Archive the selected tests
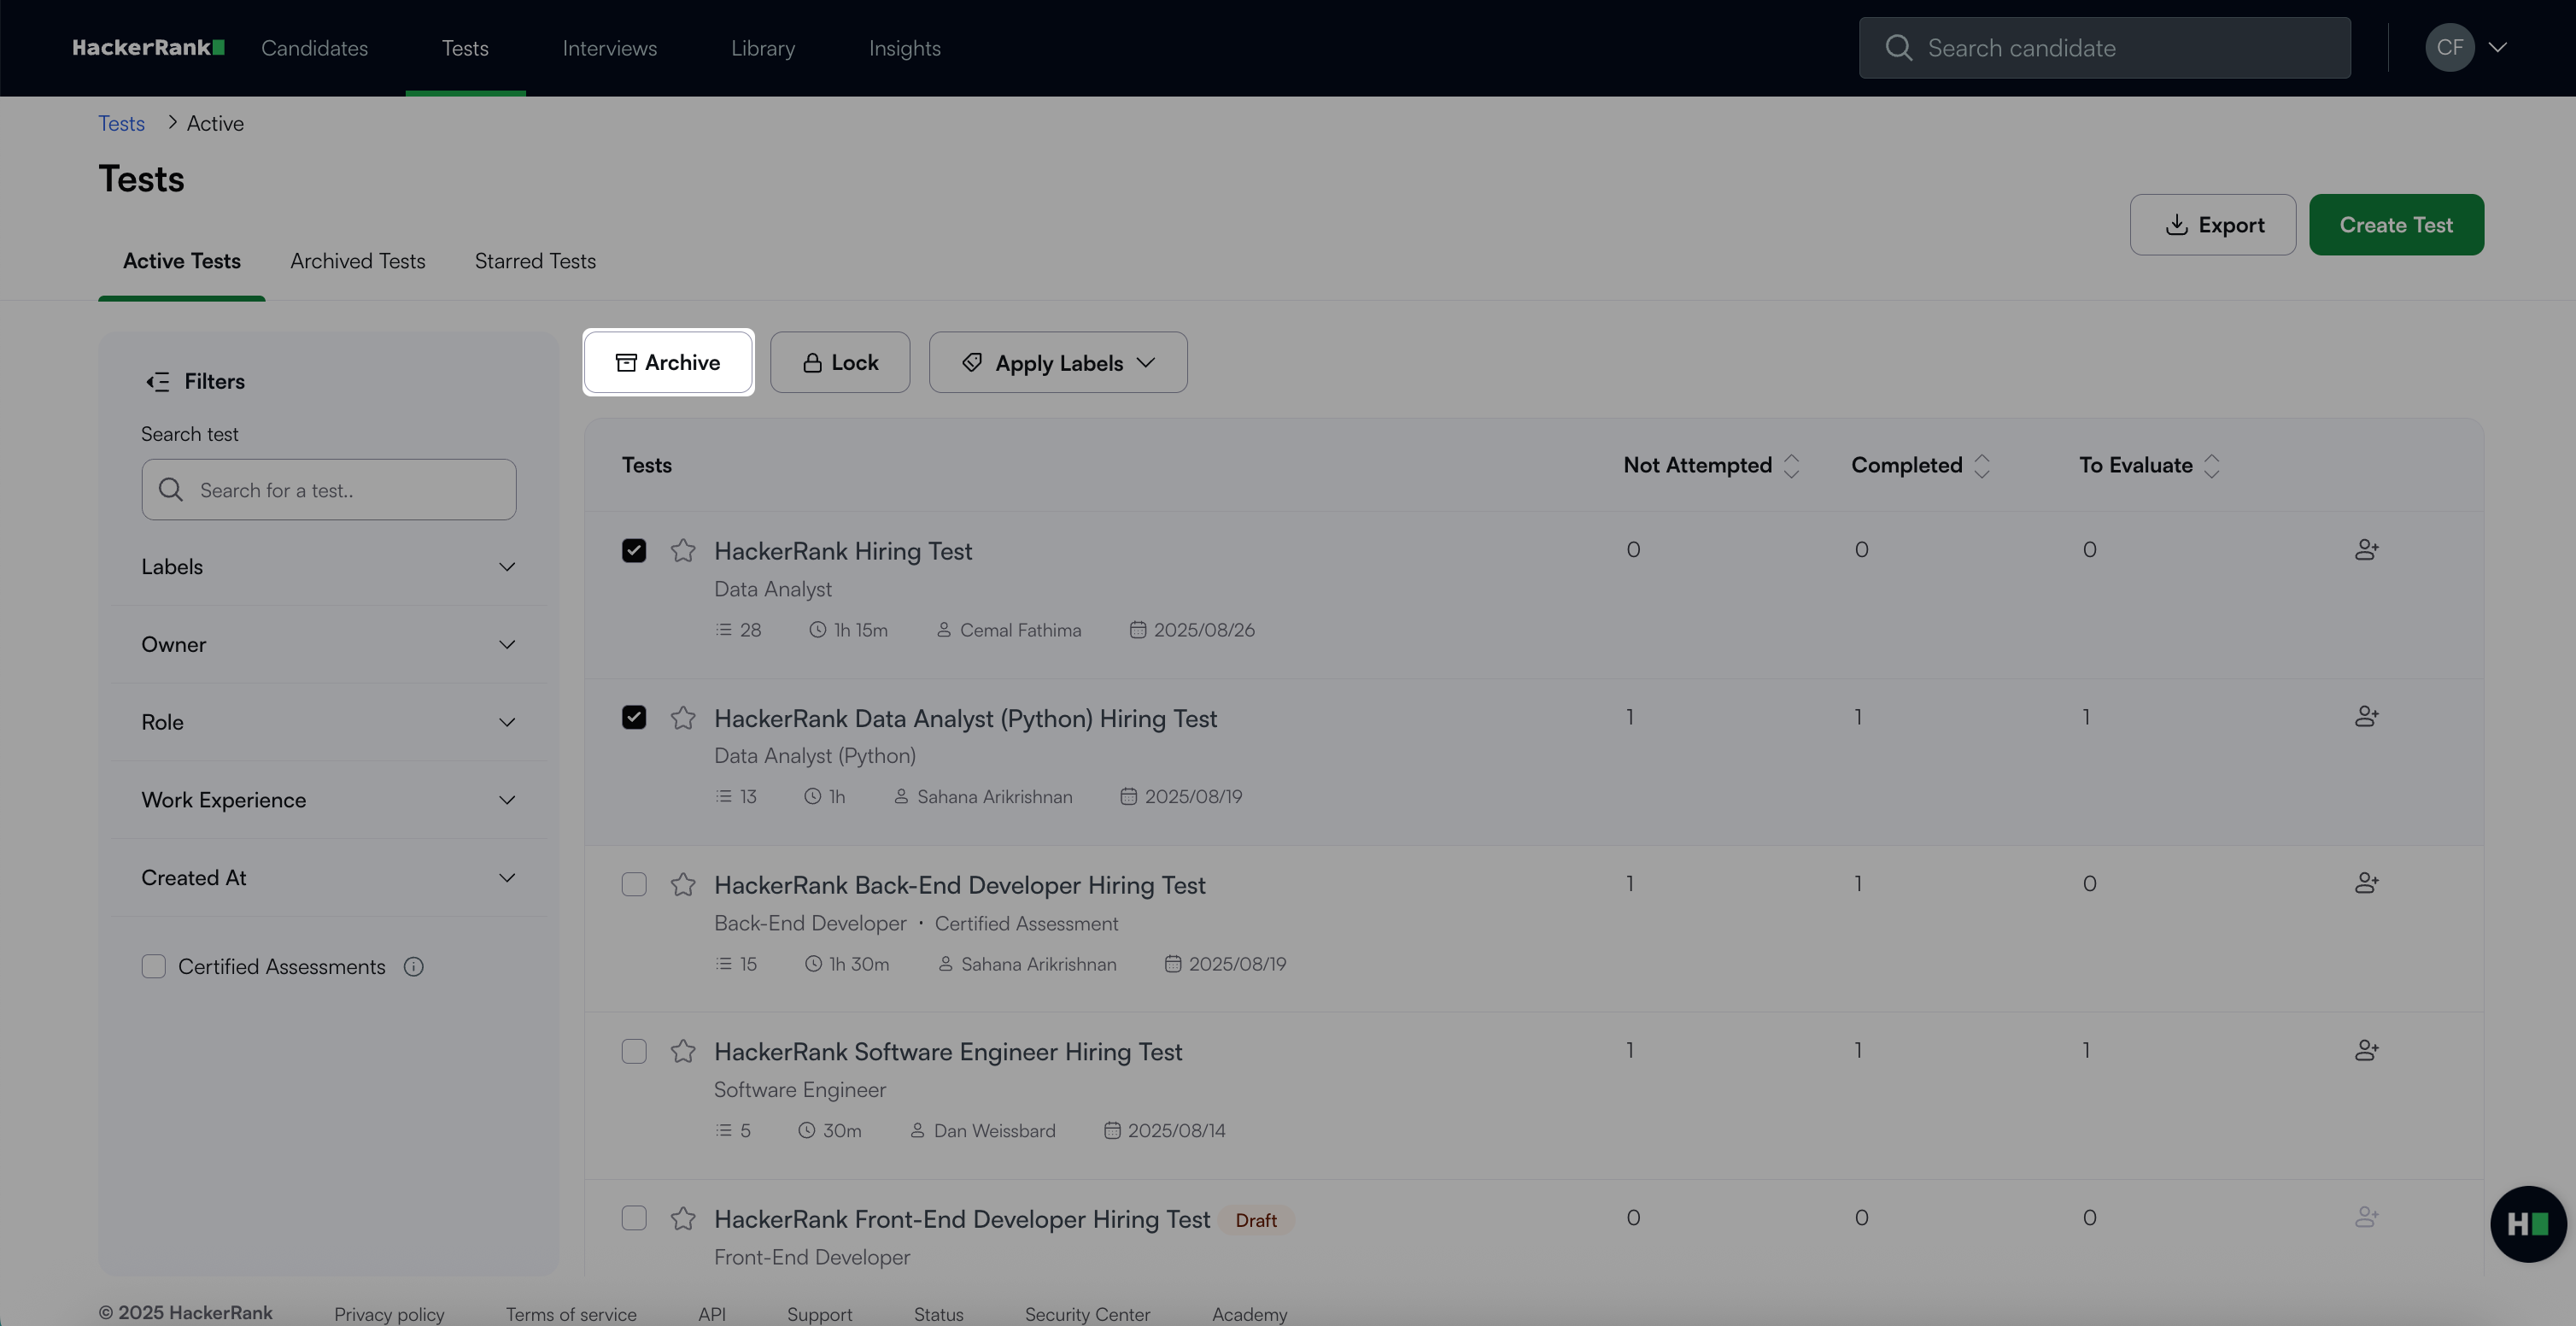 pyautogui.click(x=668, y=363)
